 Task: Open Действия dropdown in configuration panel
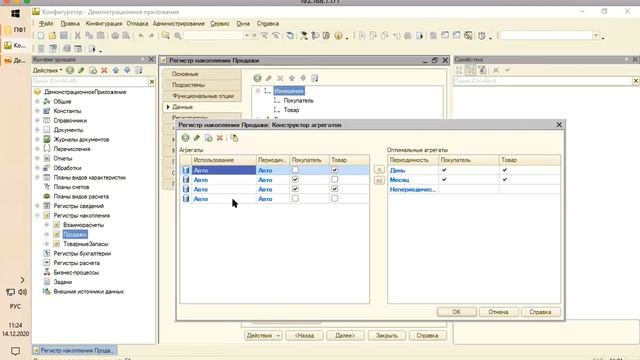[47, 70]
